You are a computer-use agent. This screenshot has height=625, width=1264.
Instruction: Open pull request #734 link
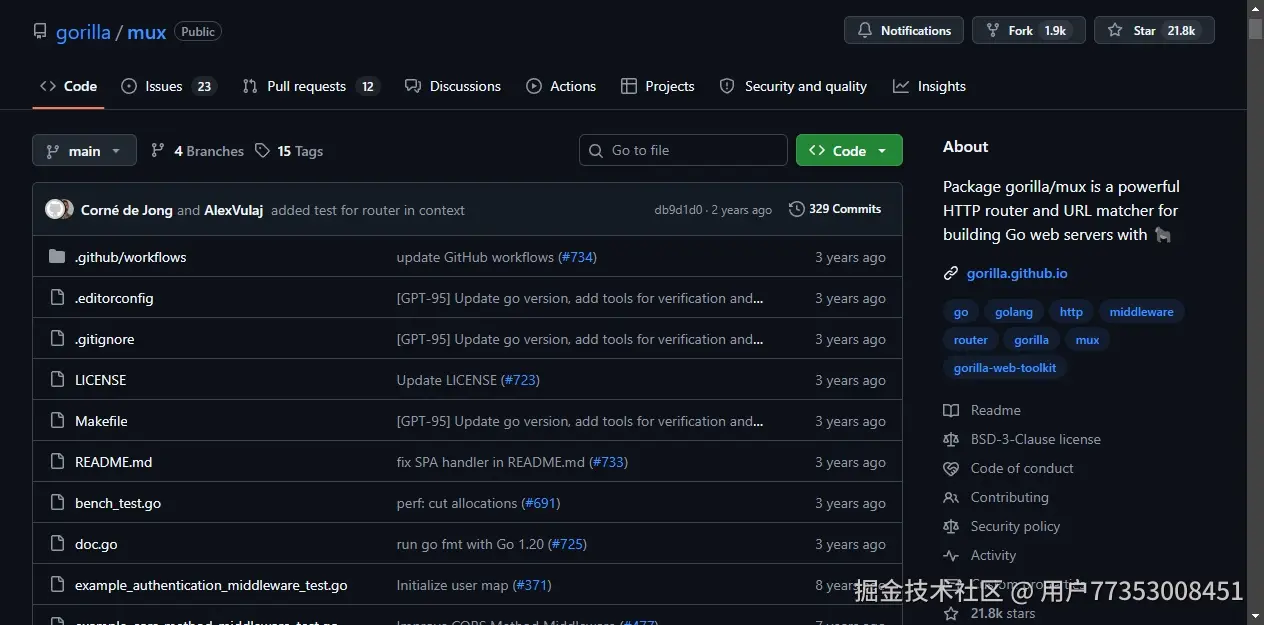tap(577, 257)
